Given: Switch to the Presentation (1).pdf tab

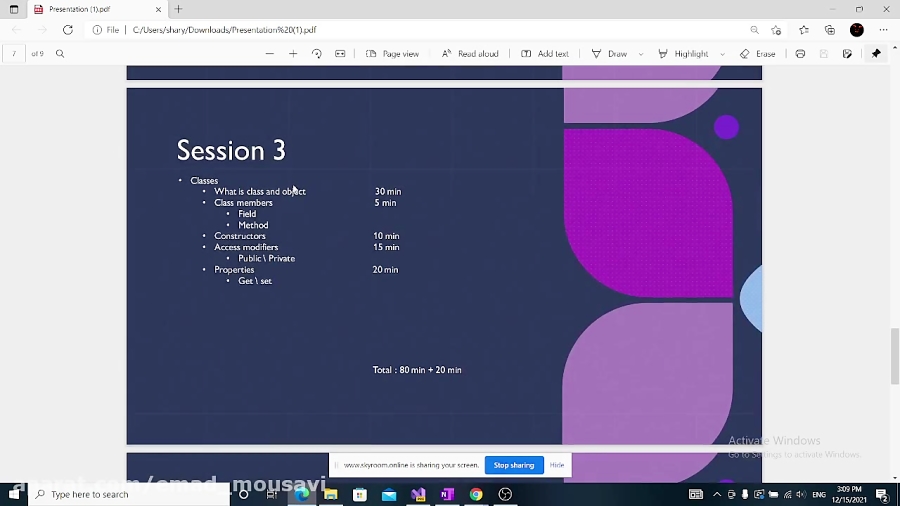Looking at the screenshot, I should [x=90, y=9].
